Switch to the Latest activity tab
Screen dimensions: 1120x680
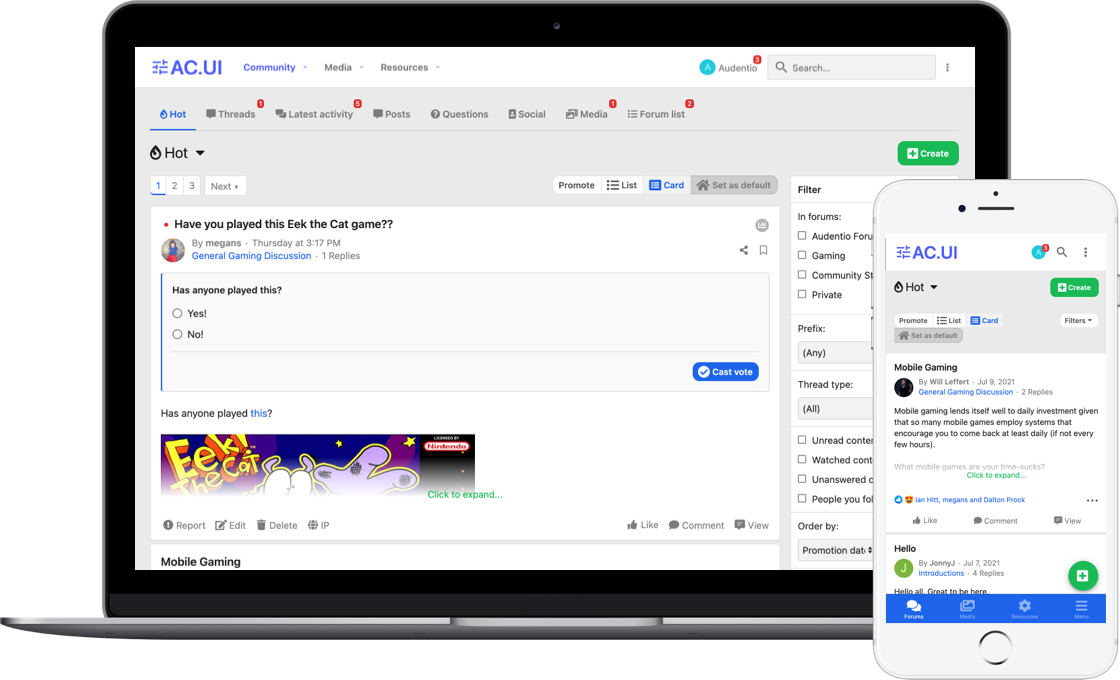point(315,114)
